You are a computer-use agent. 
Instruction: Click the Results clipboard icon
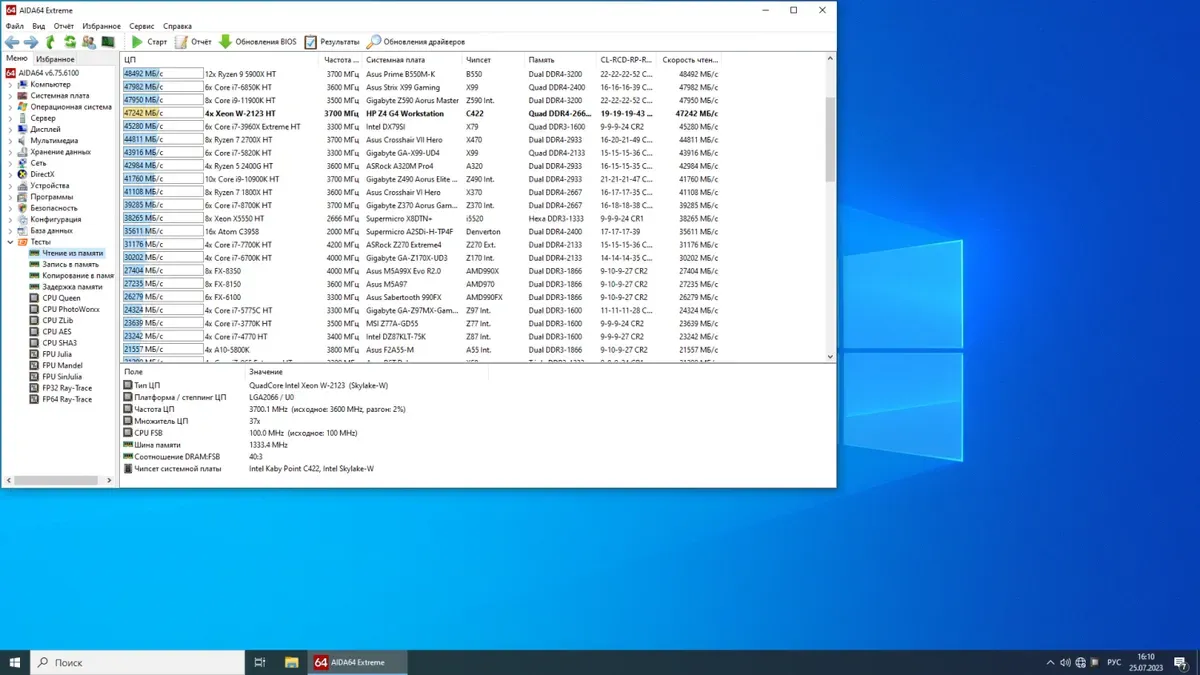pos(311,42)
